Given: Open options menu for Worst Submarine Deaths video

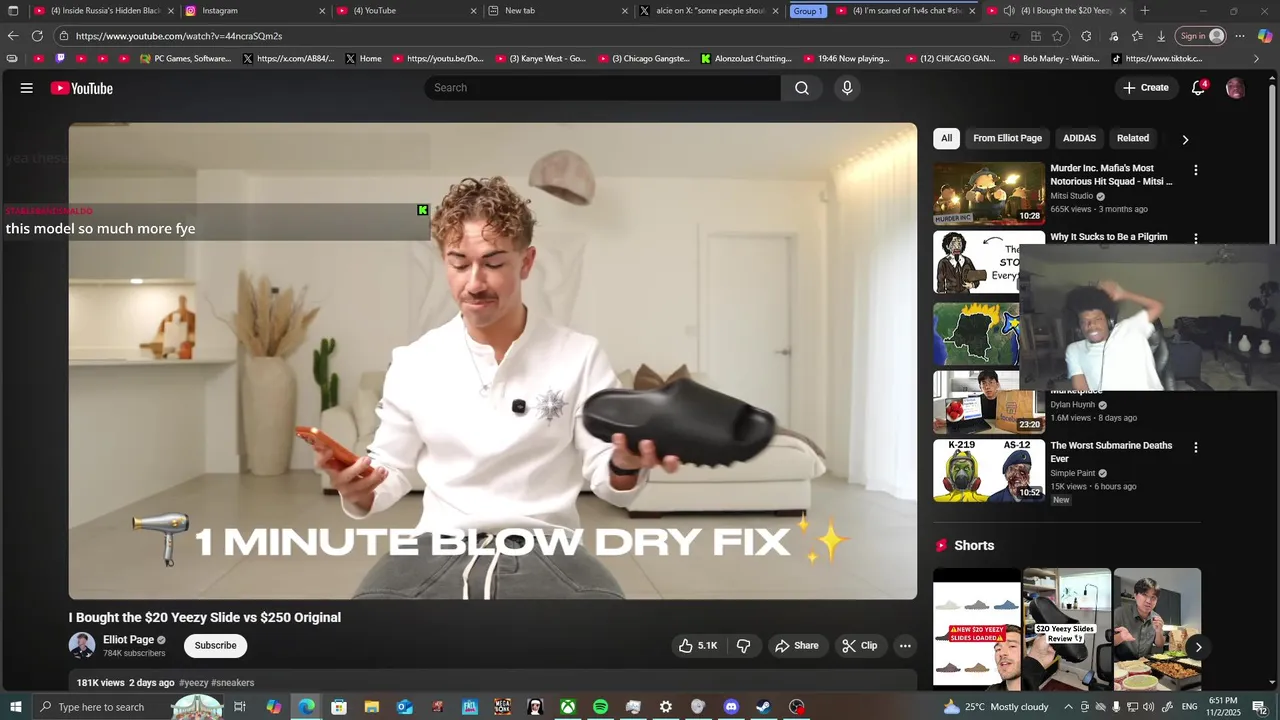Looking at the screenshot, I should coord(1195,447).
